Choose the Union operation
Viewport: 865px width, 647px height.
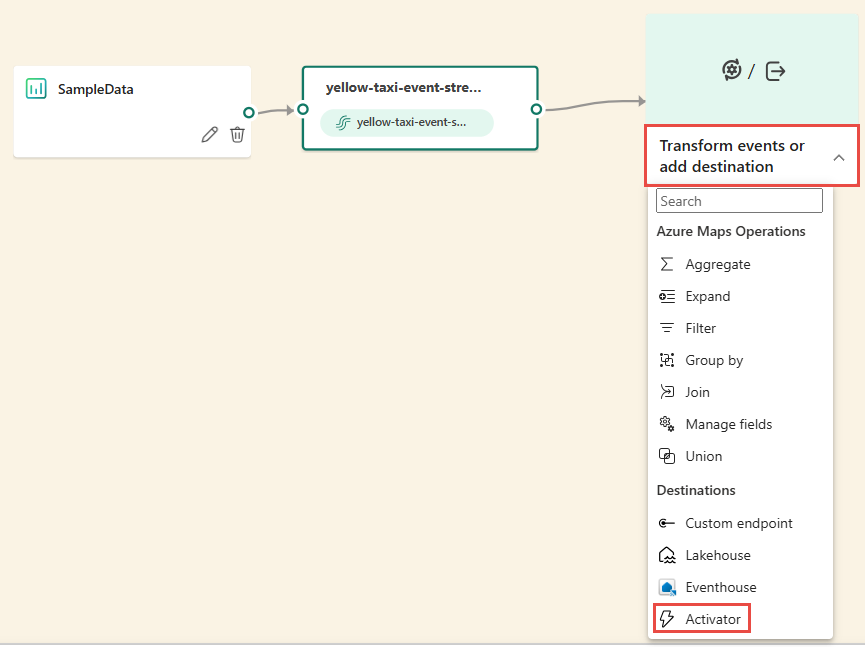tap(703, 456)
